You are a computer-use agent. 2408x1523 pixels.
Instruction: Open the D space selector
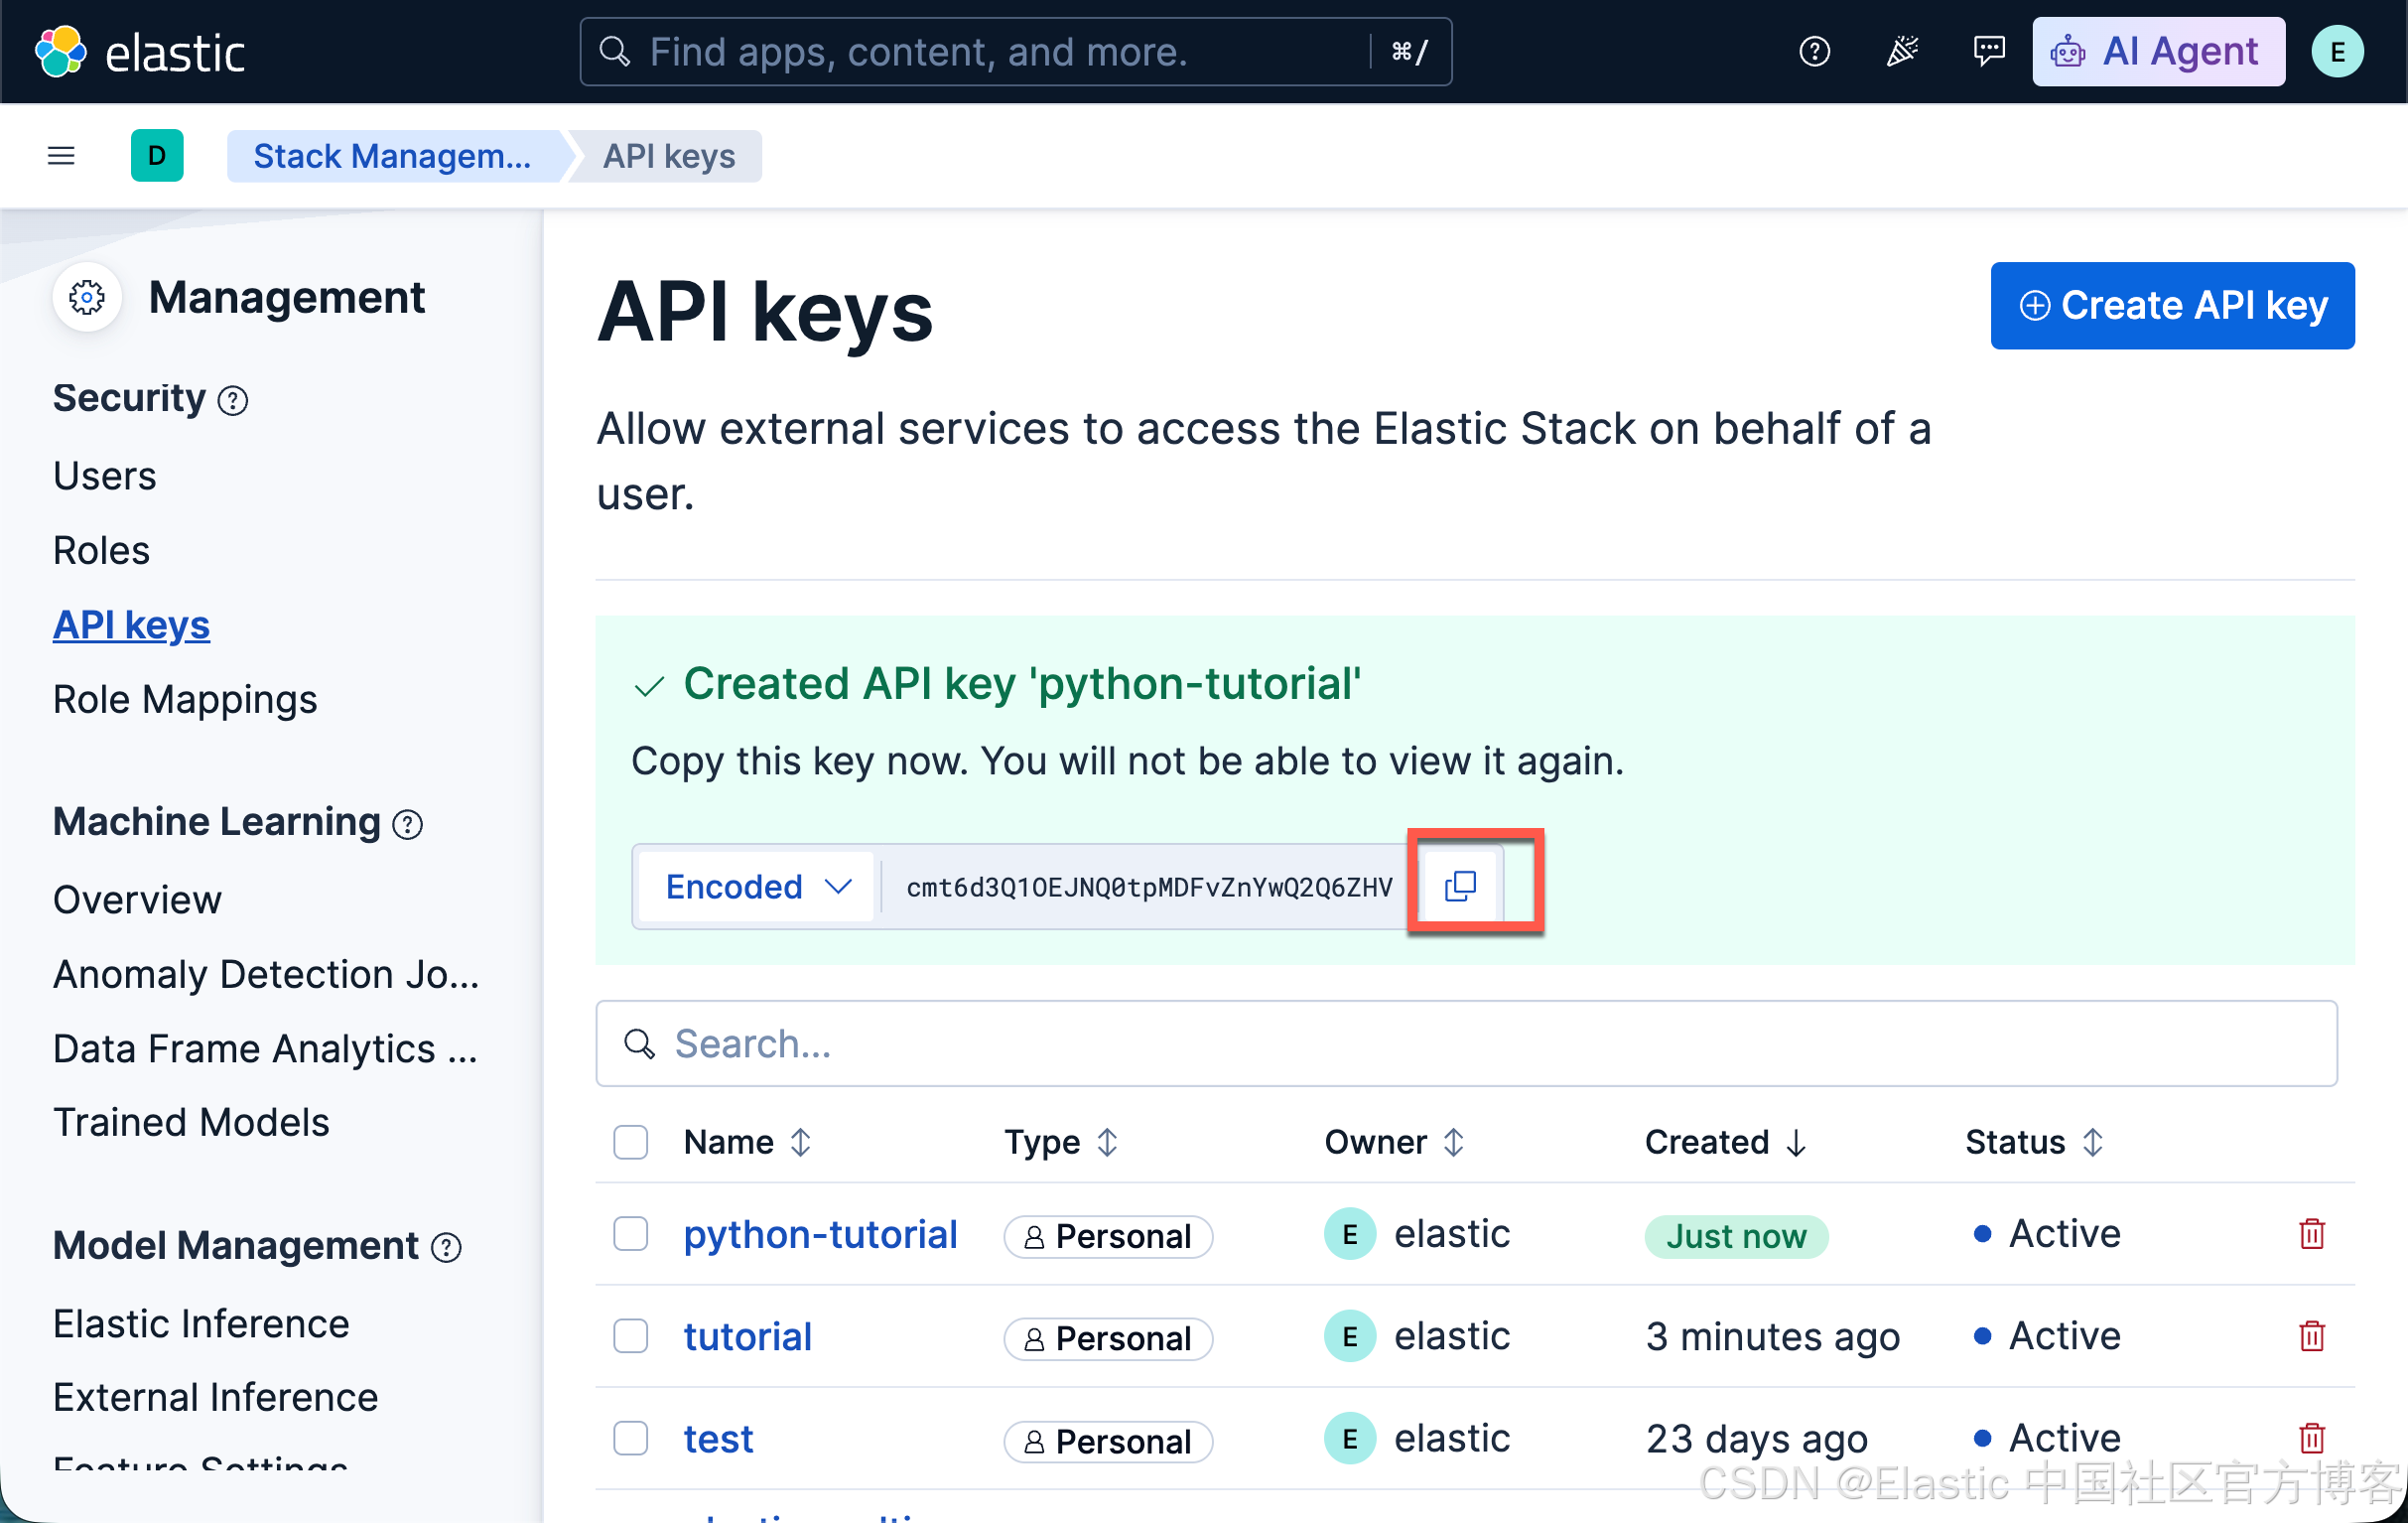coord(157,156)
